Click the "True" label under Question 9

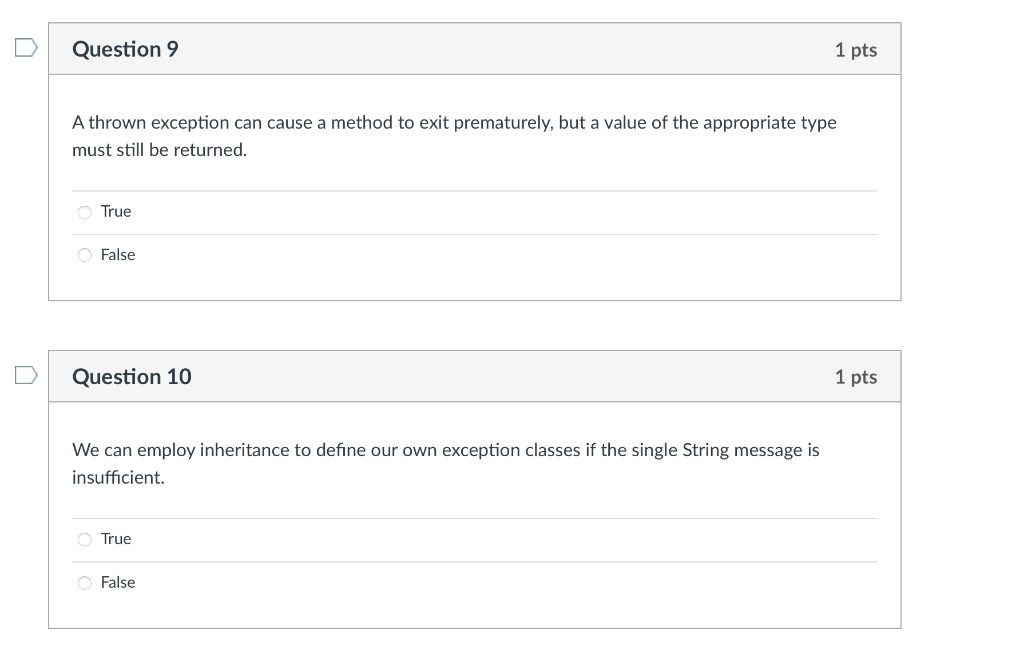coord(116,212)
